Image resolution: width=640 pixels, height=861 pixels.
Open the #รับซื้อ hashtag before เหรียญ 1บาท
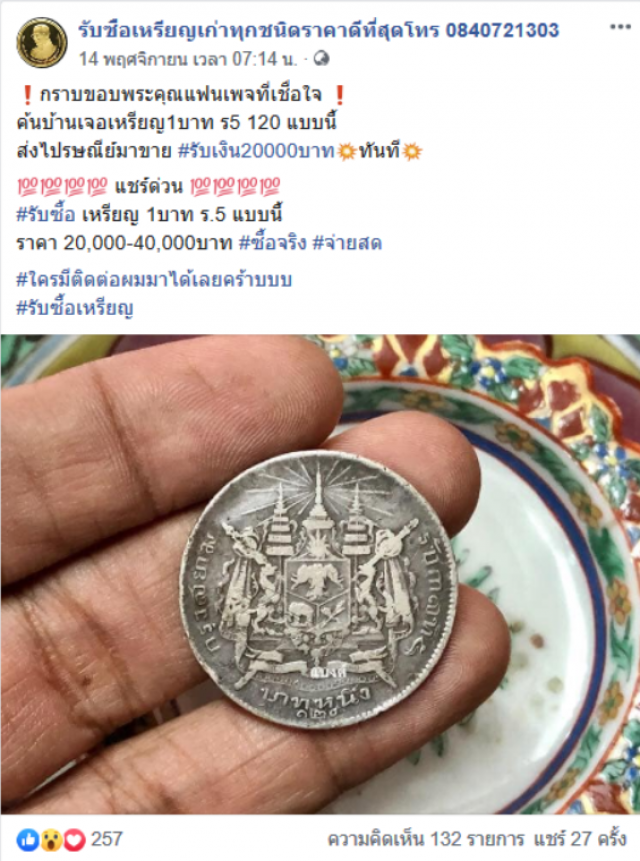coord(46,214)
